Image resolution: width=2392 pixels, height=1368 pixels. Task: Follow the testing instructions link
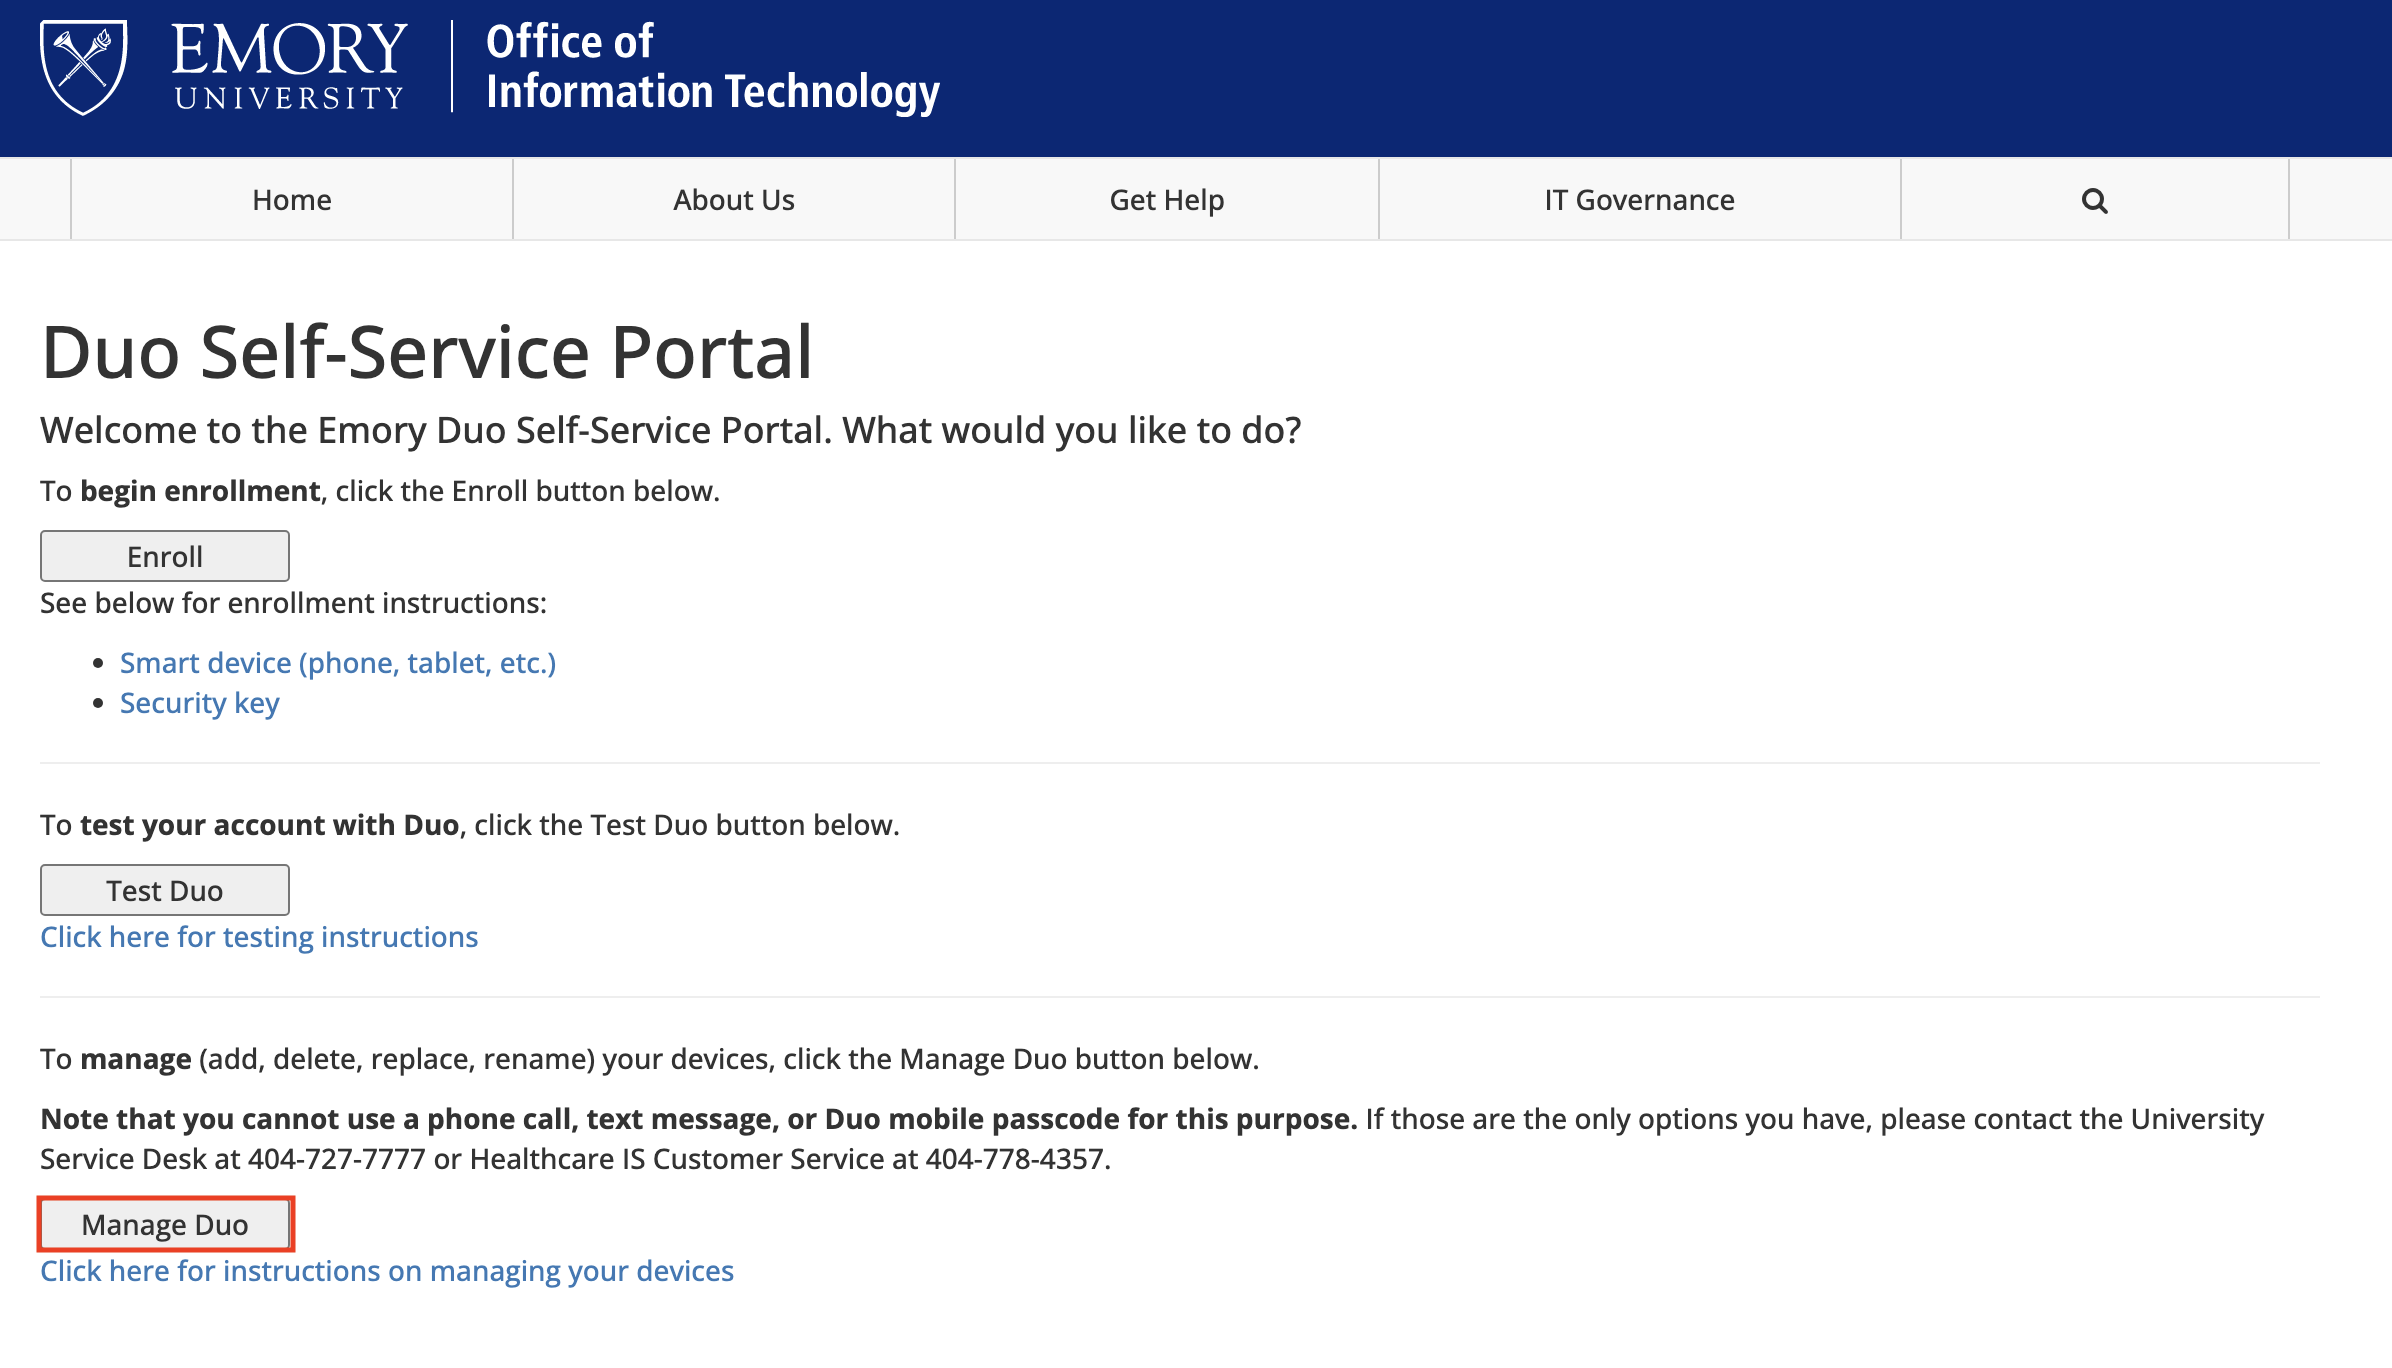click(x=259, y=937)
